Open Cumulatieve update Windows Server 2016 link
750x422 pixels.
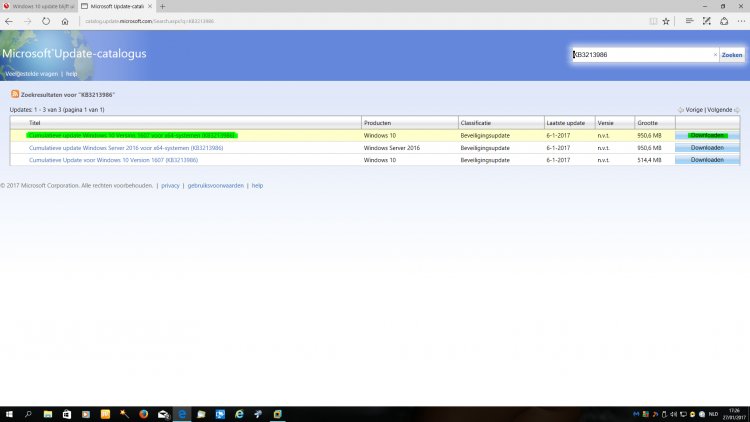pyautogui.click(x=126, y=147)
